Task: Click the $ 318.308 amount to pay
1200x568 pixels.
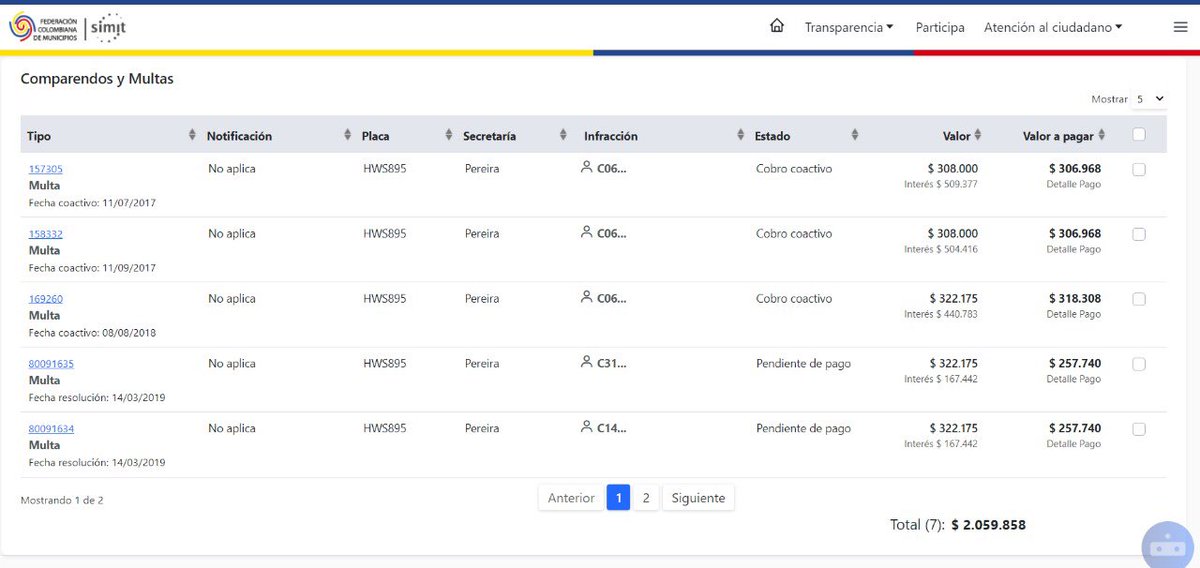Action: click(x=1075, y=298)
